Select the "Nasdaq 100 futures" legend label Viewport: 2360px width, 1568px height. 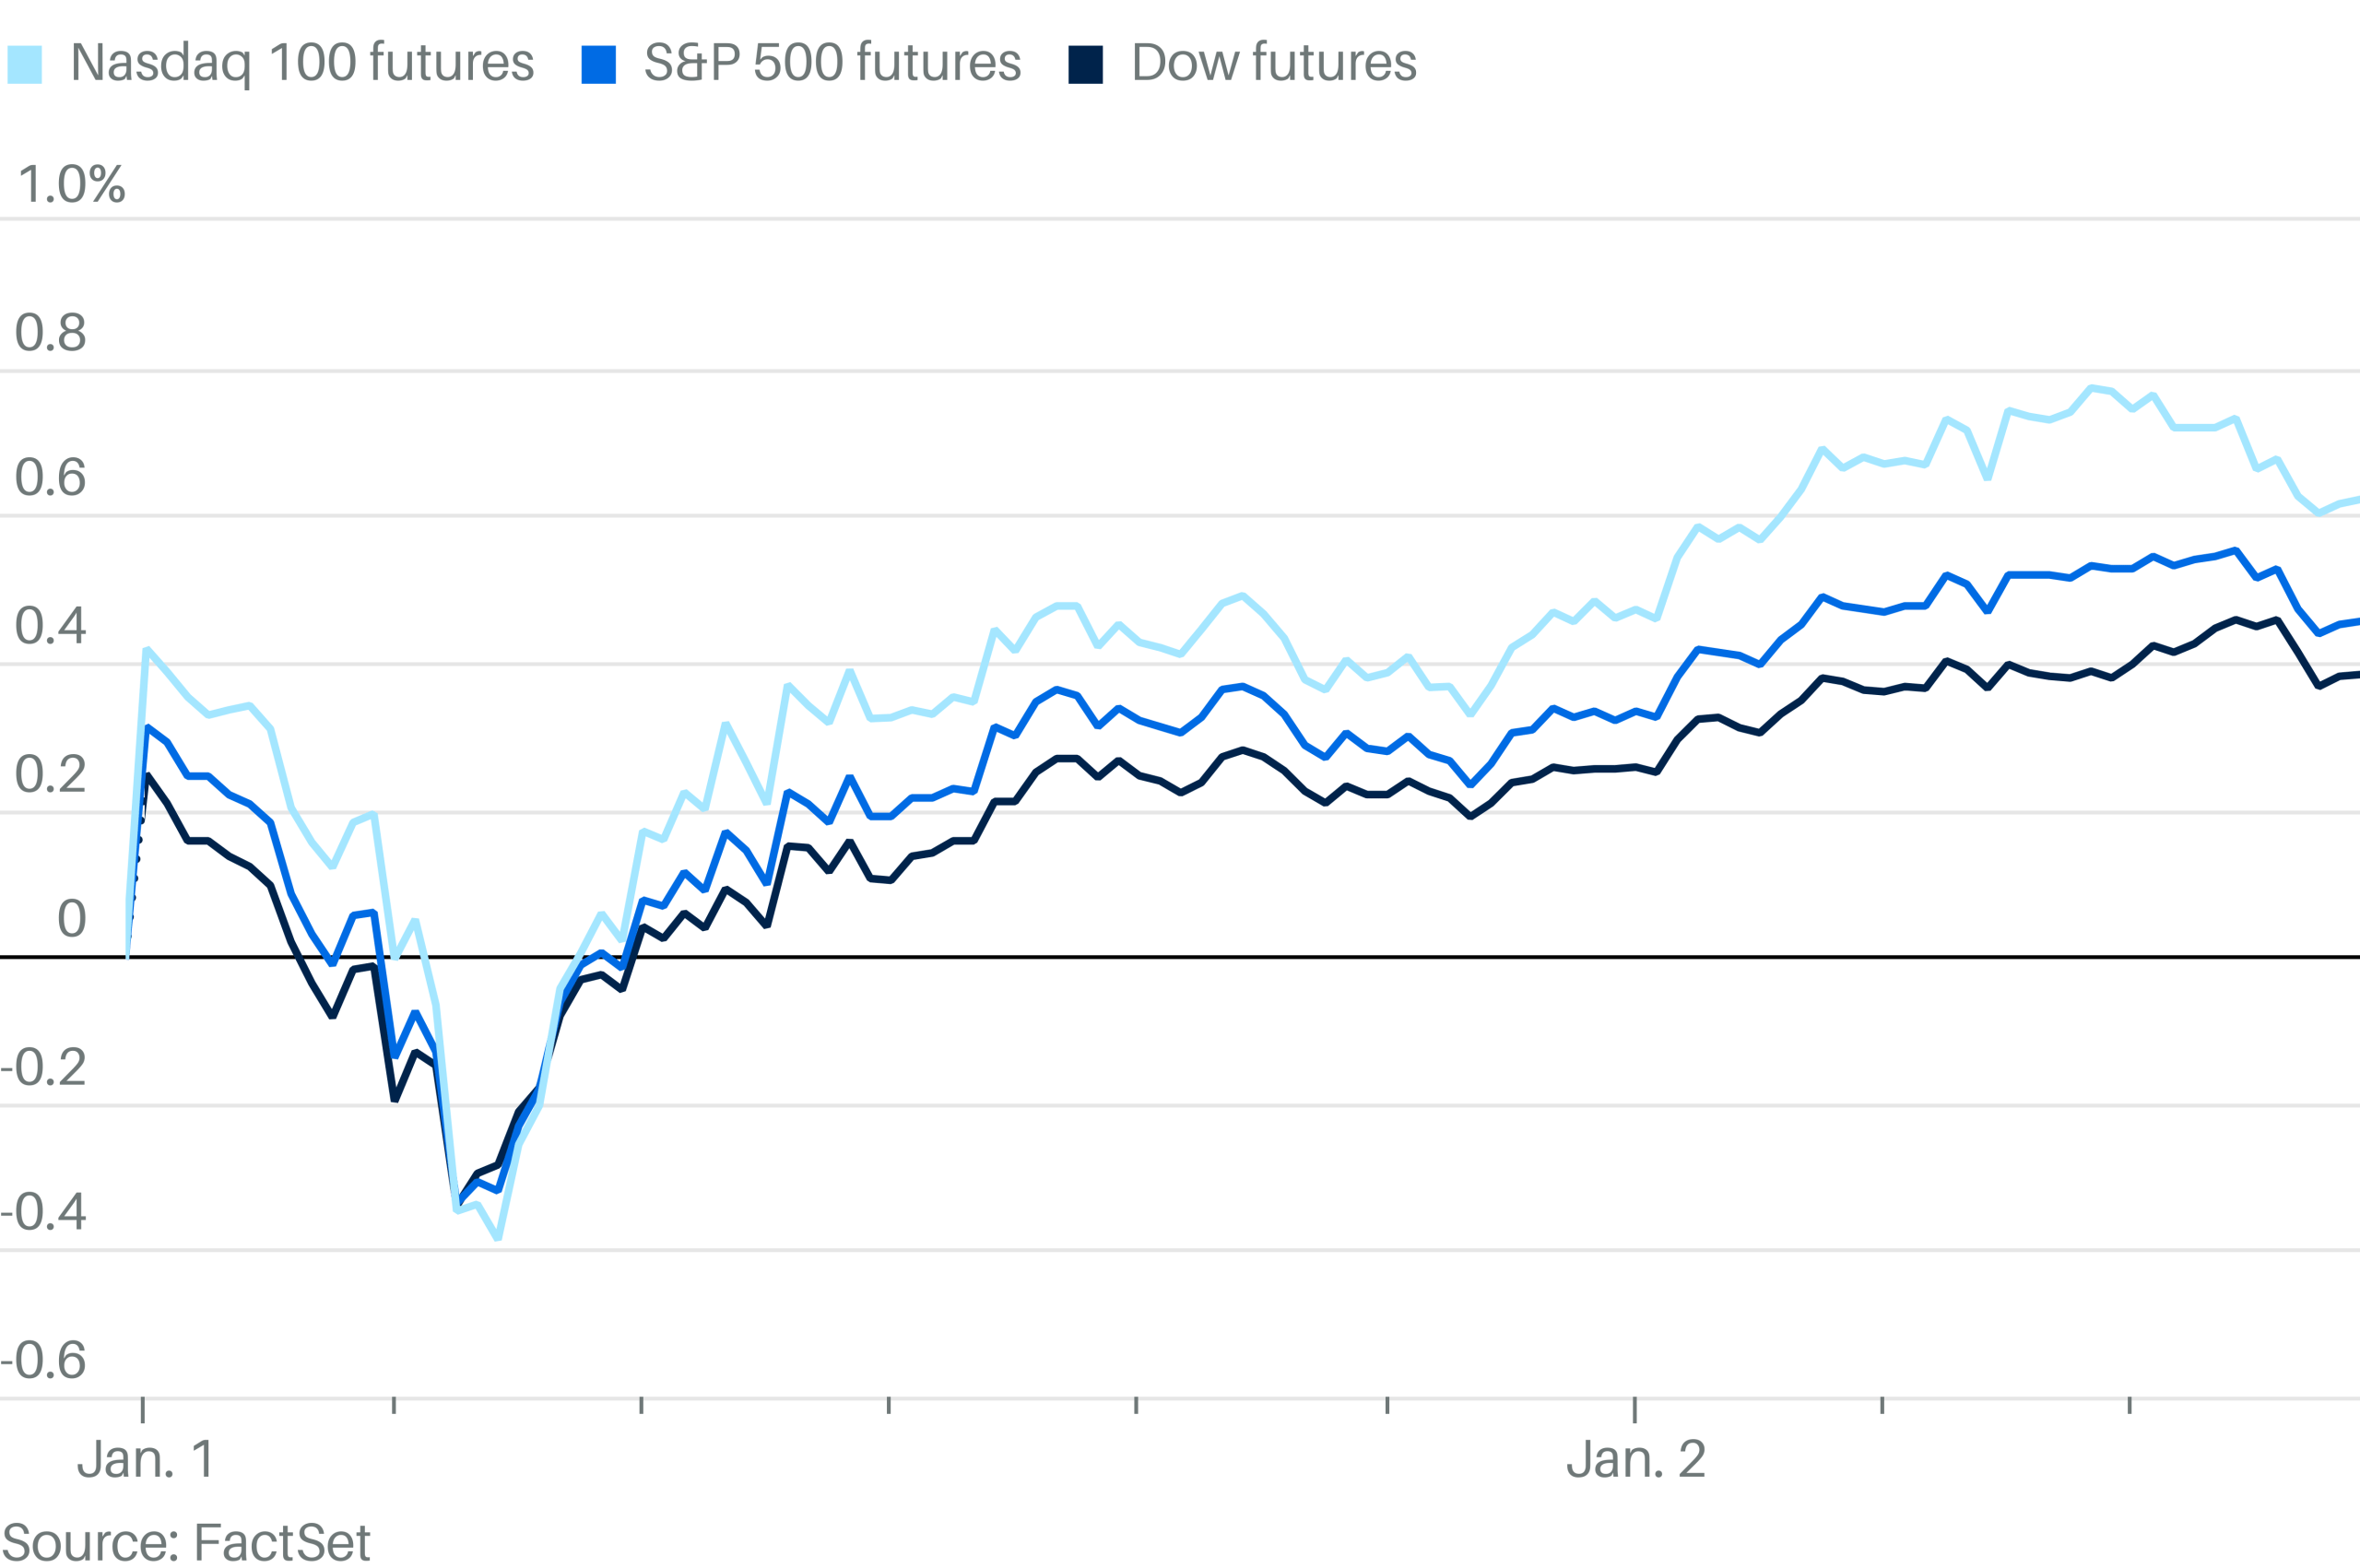coord(302,63)
